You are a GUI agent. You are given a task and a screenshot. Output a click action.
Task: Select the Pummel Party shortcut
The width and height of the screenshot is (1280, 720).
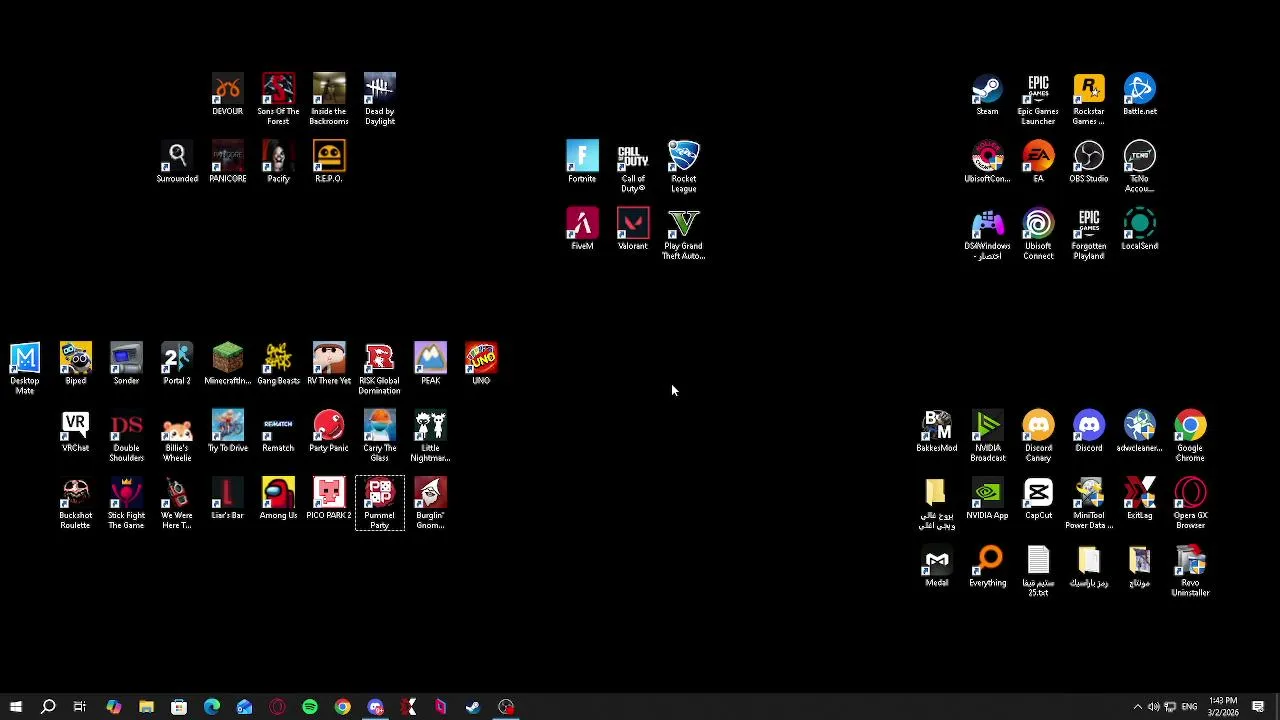380,503
